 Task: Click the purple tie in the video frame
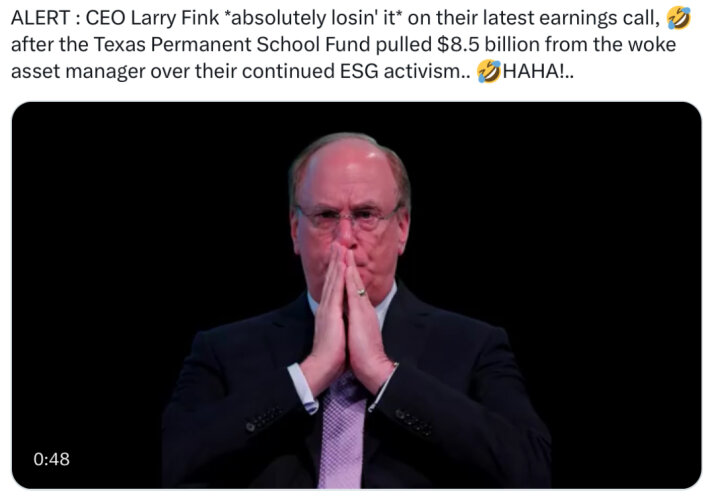point(343,431)
